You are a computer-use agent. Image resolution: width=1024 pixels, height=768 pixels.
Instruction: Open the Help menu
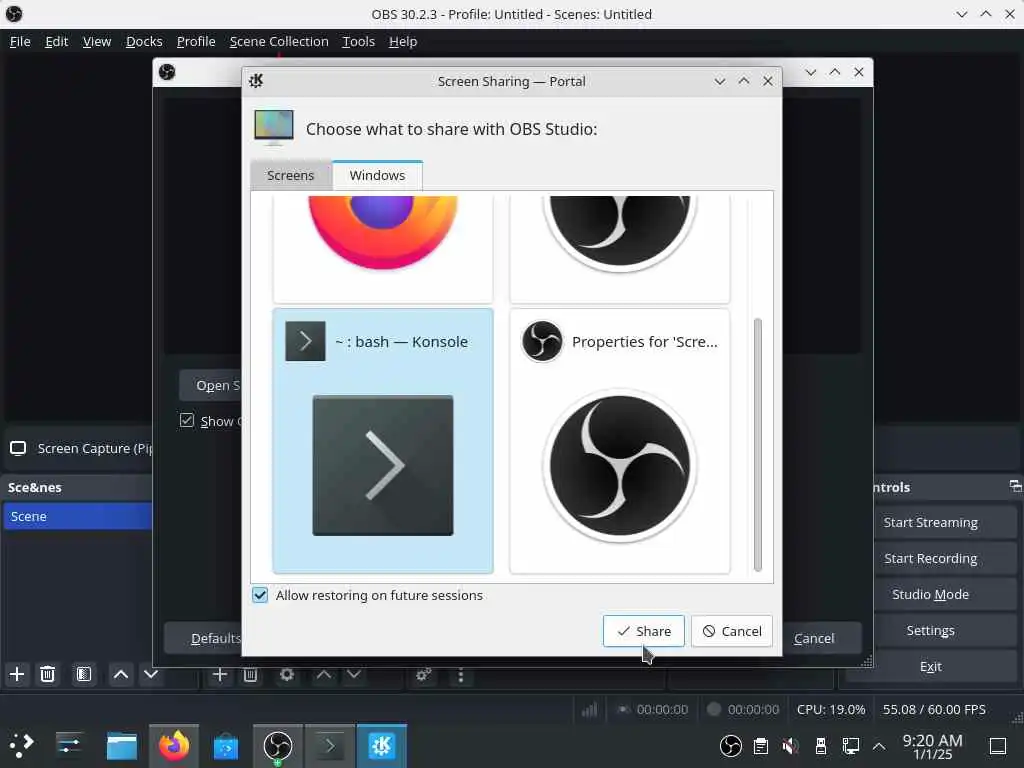click(403, 41)
